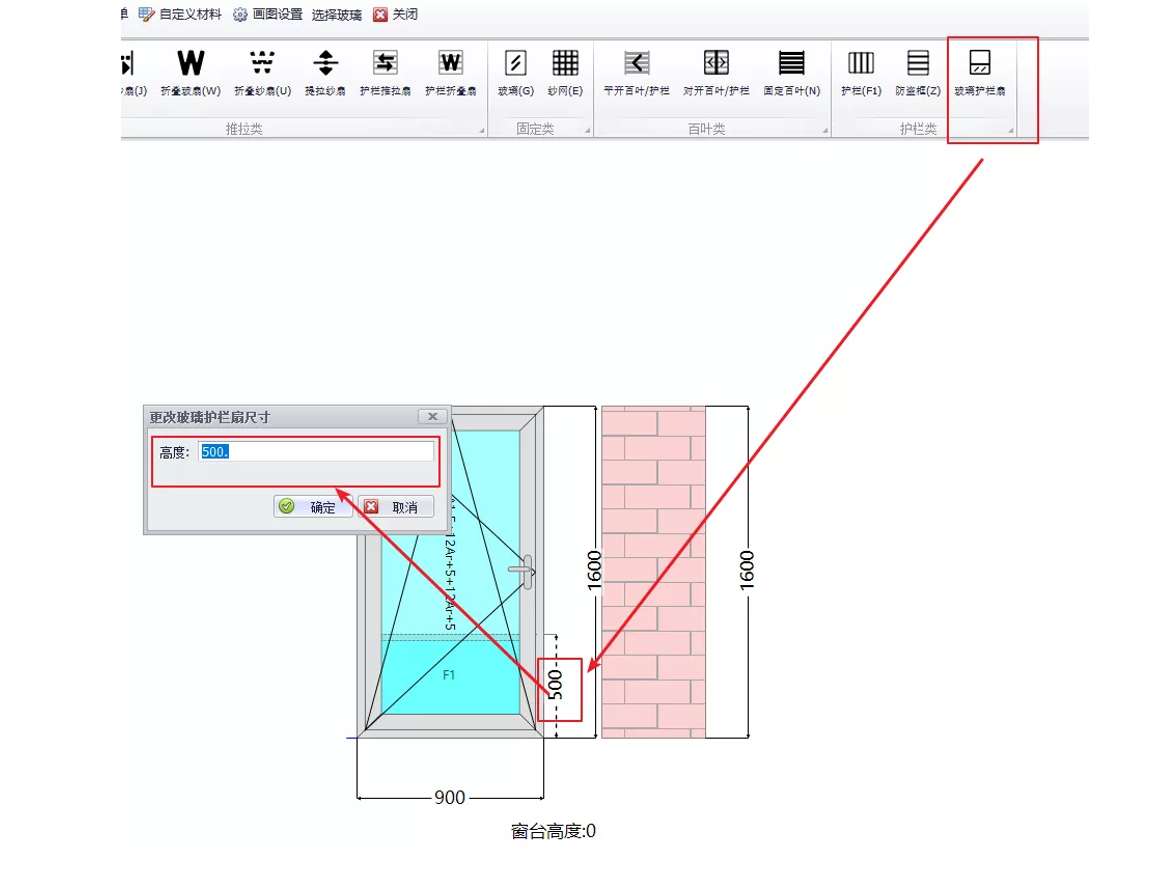
Task: Select the 纱网(E) screen mesh tool
Action: [x=565, y=71]
